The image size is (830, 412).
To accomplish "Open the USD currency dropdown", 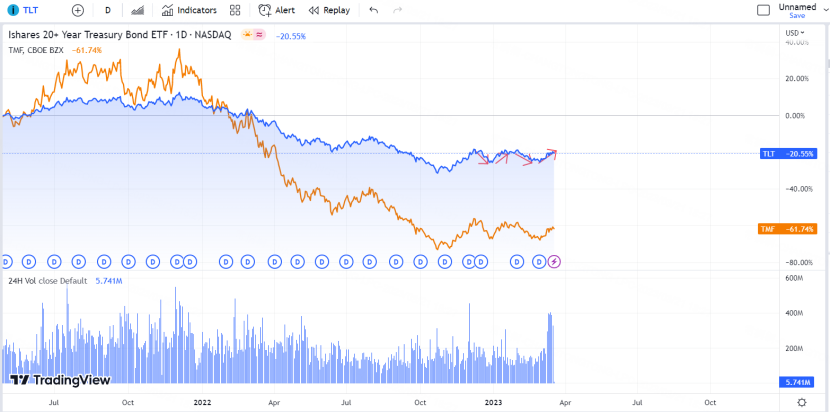I will [795, 34].
